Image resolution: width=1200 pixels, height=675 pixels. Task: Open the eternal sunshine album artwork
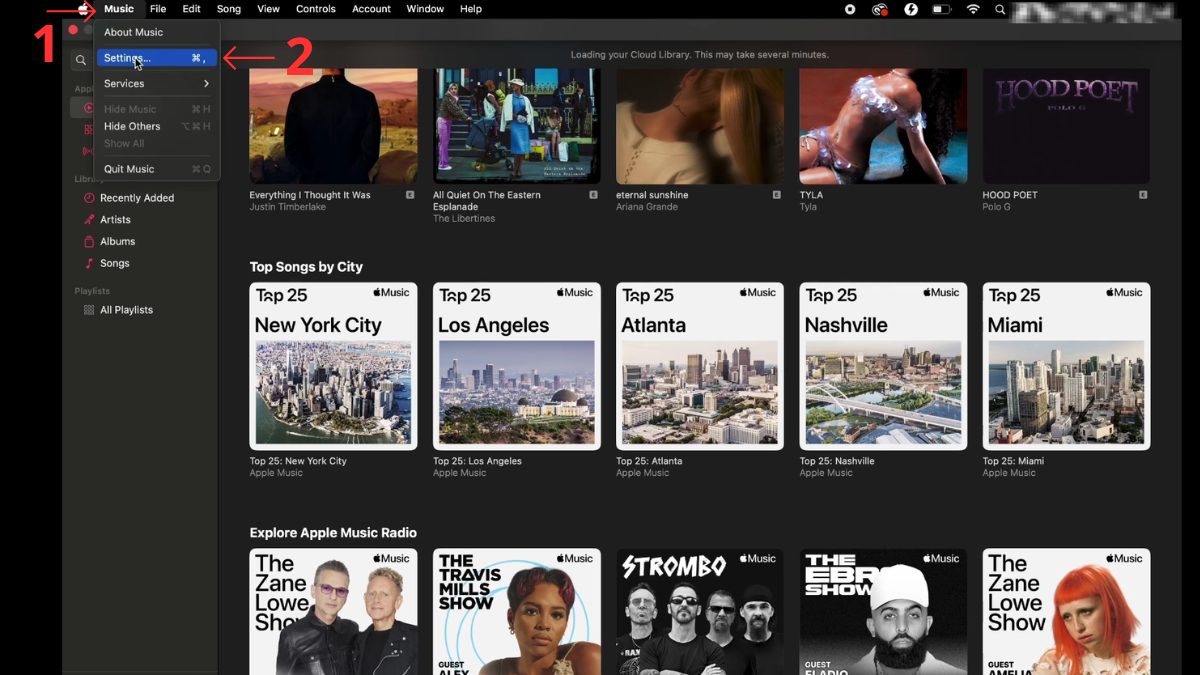click(x=700, y=126)
